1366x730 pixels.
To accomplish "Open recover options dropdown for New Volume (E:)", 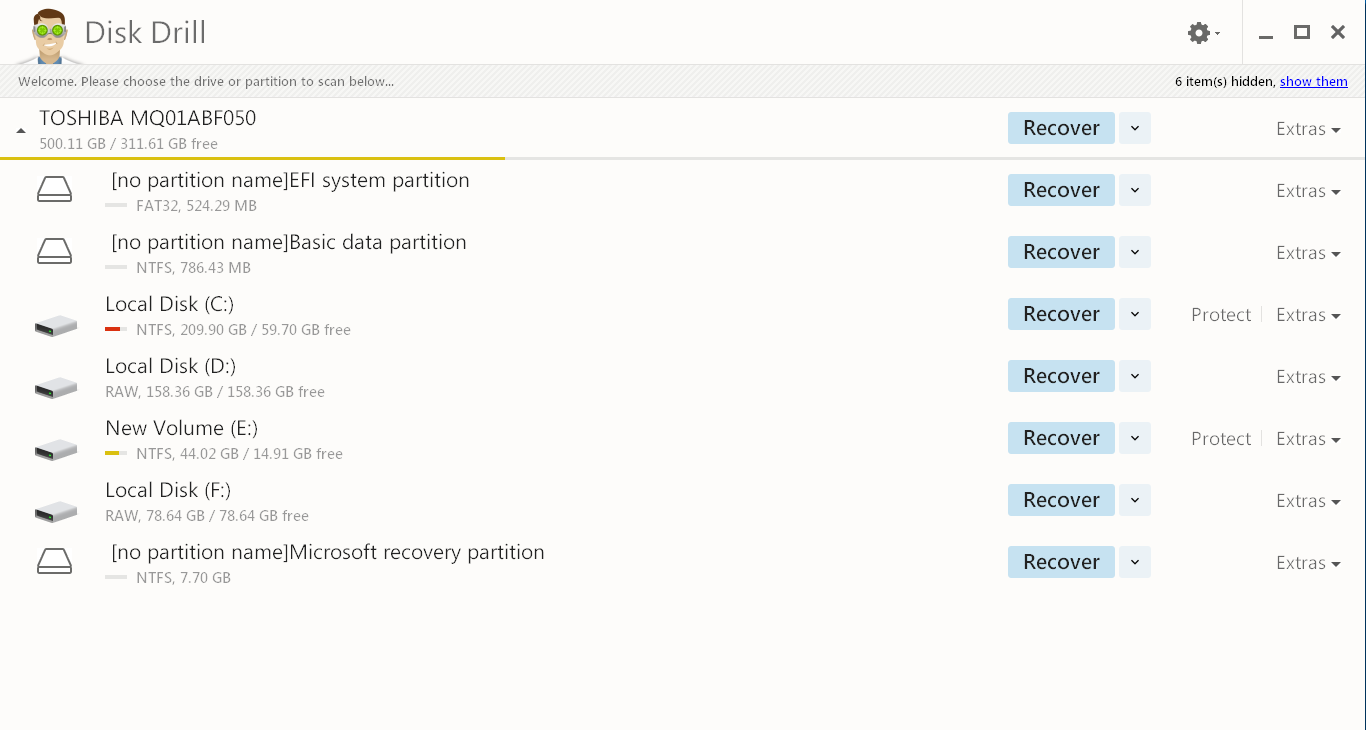I will (1134, 438).
